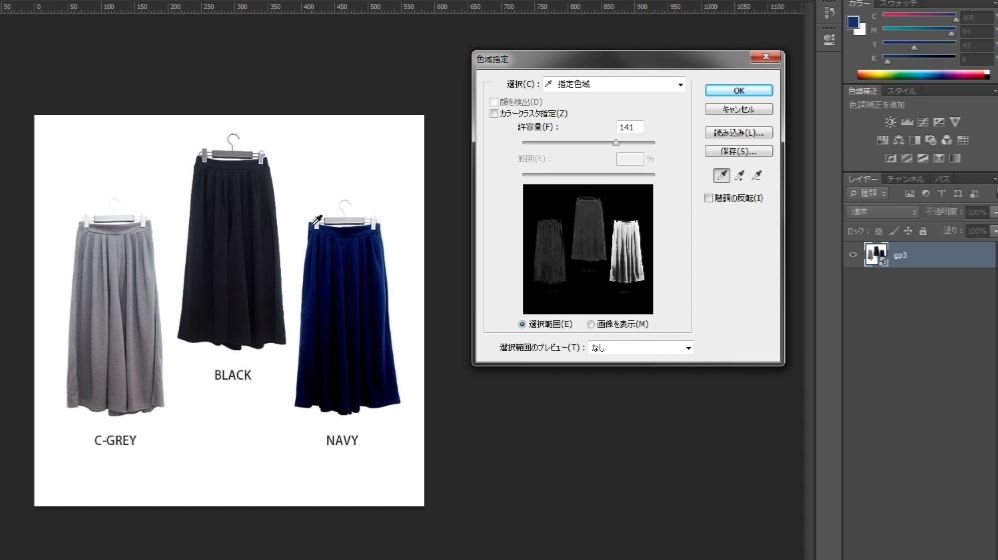This screenshot has height=560, width=998.
Task: Open the layer blend mode dropdown
Action: coord(882,211)
